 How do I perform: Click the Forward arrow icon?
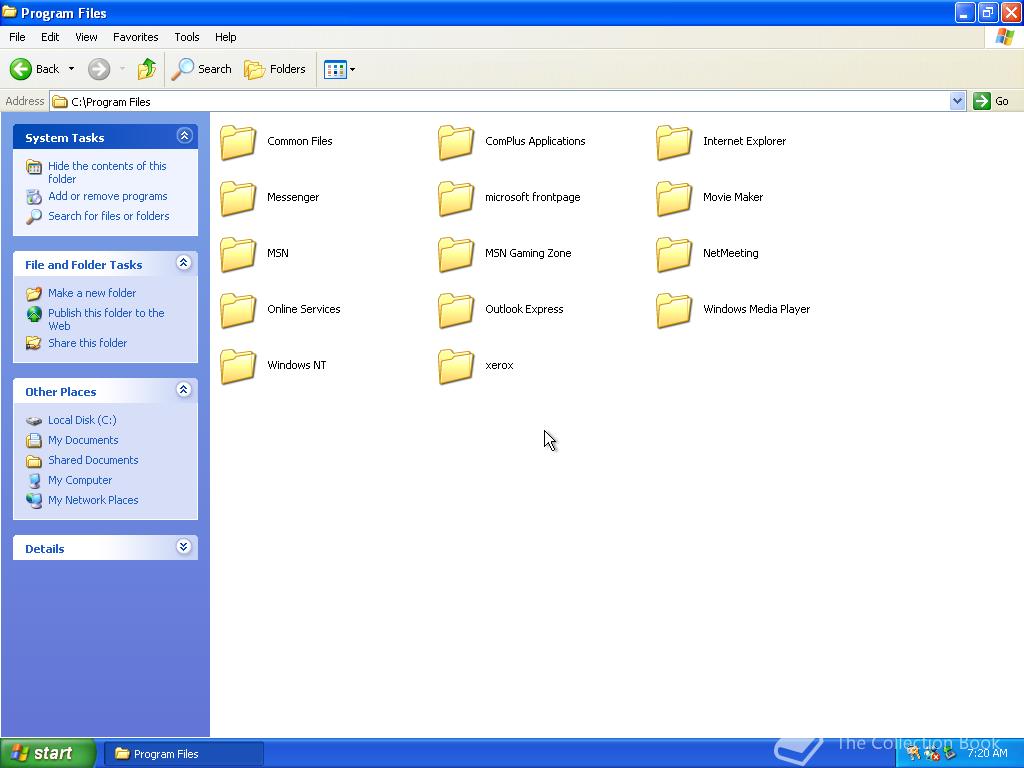pyautogui.click(x=99, y=69)
